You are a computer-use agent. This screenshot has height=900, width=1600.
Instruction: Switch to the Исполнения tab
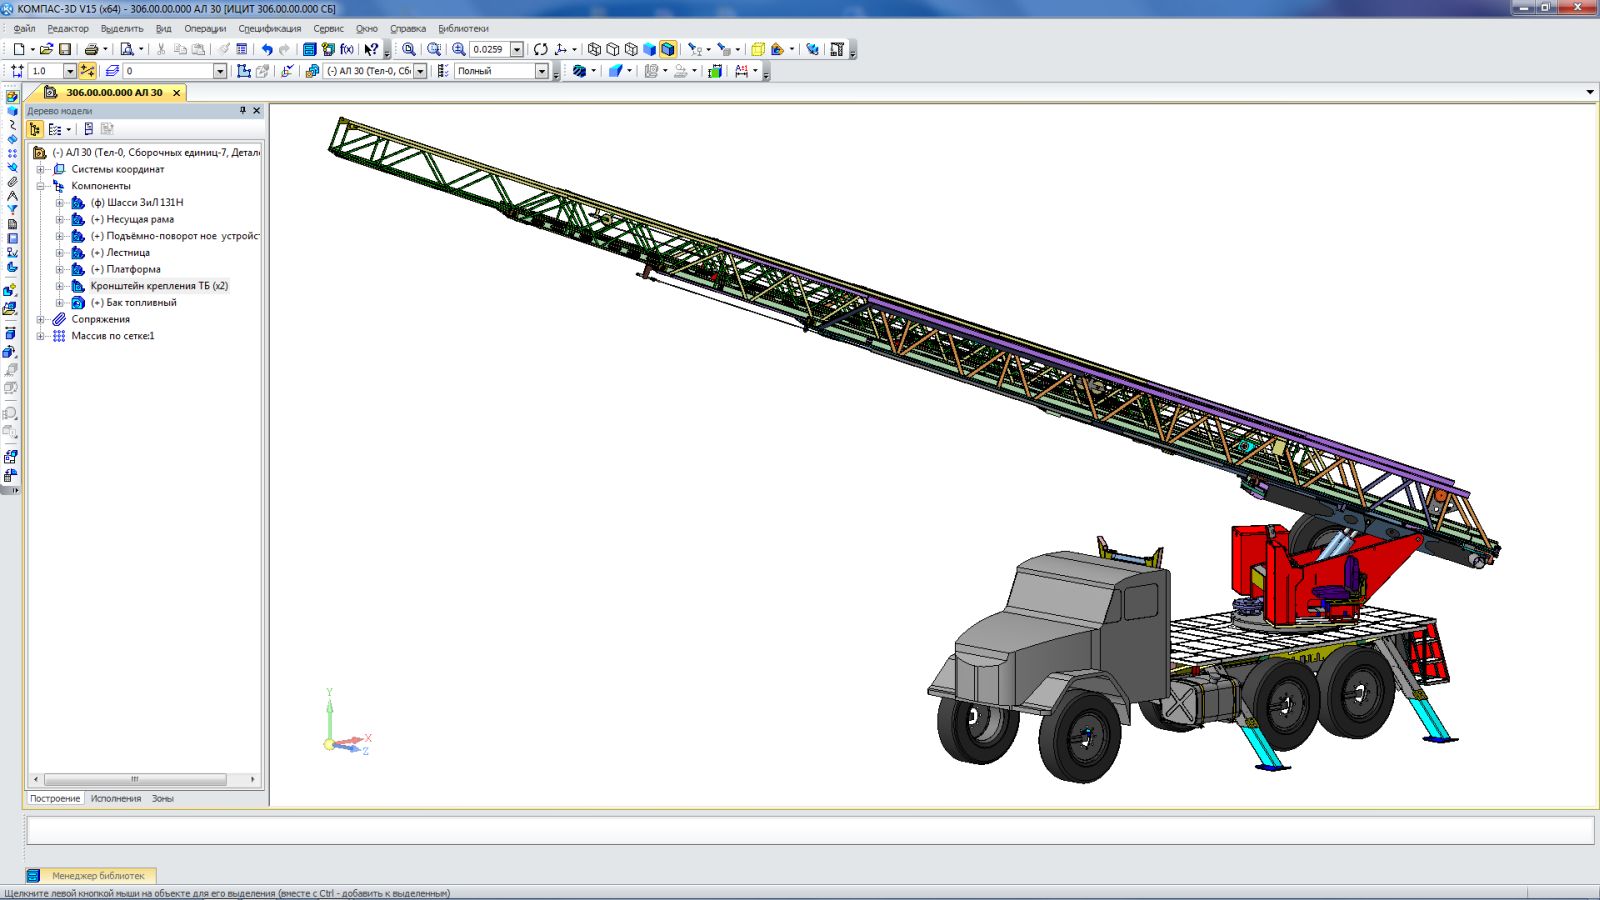click(116, 799)
